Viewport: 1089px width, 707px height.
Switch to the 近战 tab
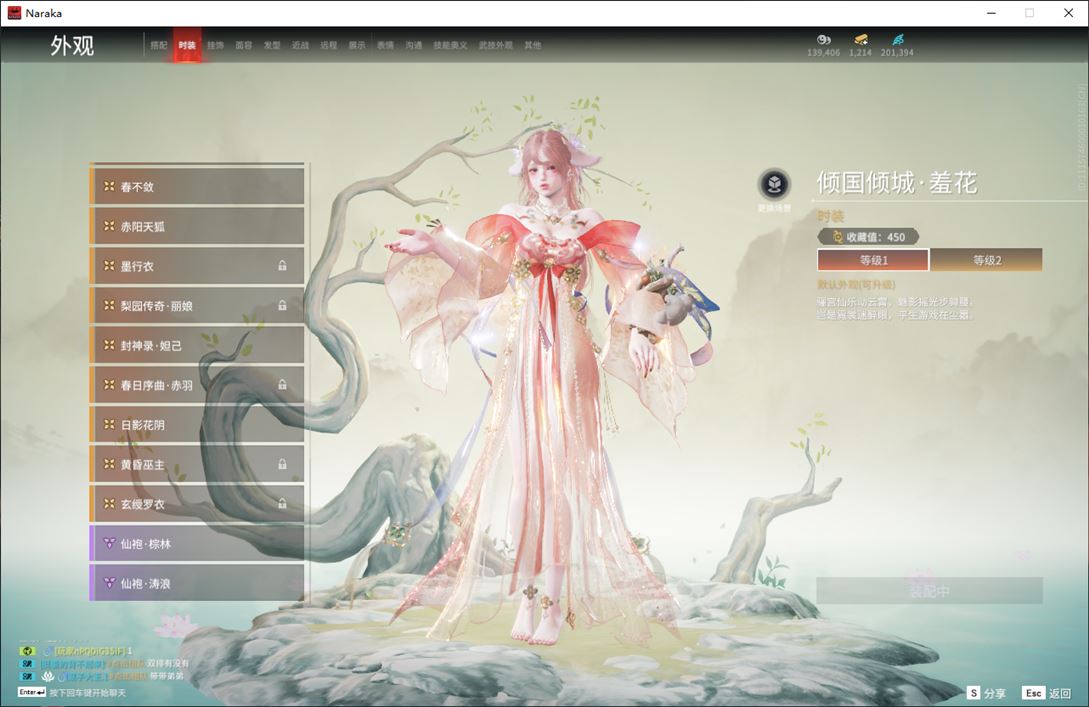[300, 45]
